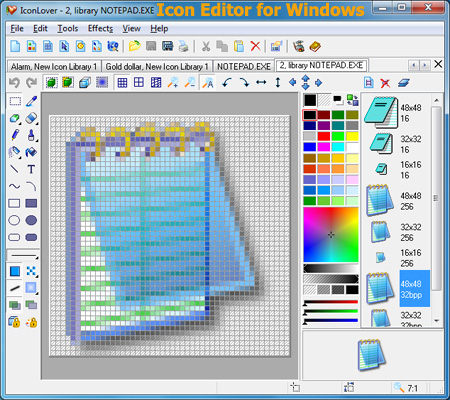Switch to the Gold dollar, New Icon Library 1 tab

[157, 67]
